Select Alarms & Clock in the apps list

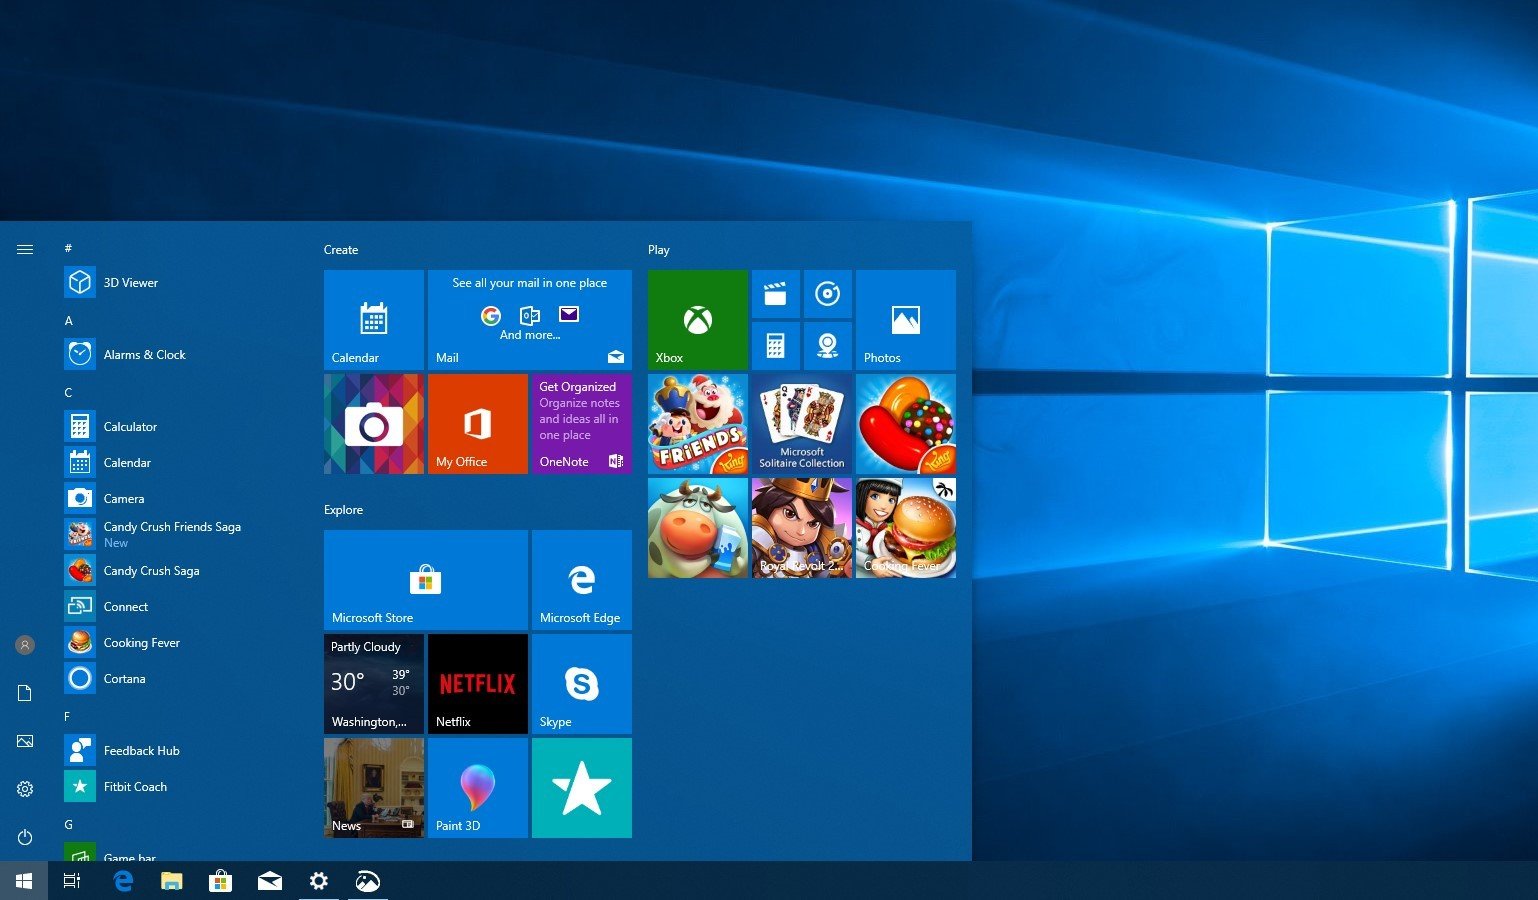[145, 354]
